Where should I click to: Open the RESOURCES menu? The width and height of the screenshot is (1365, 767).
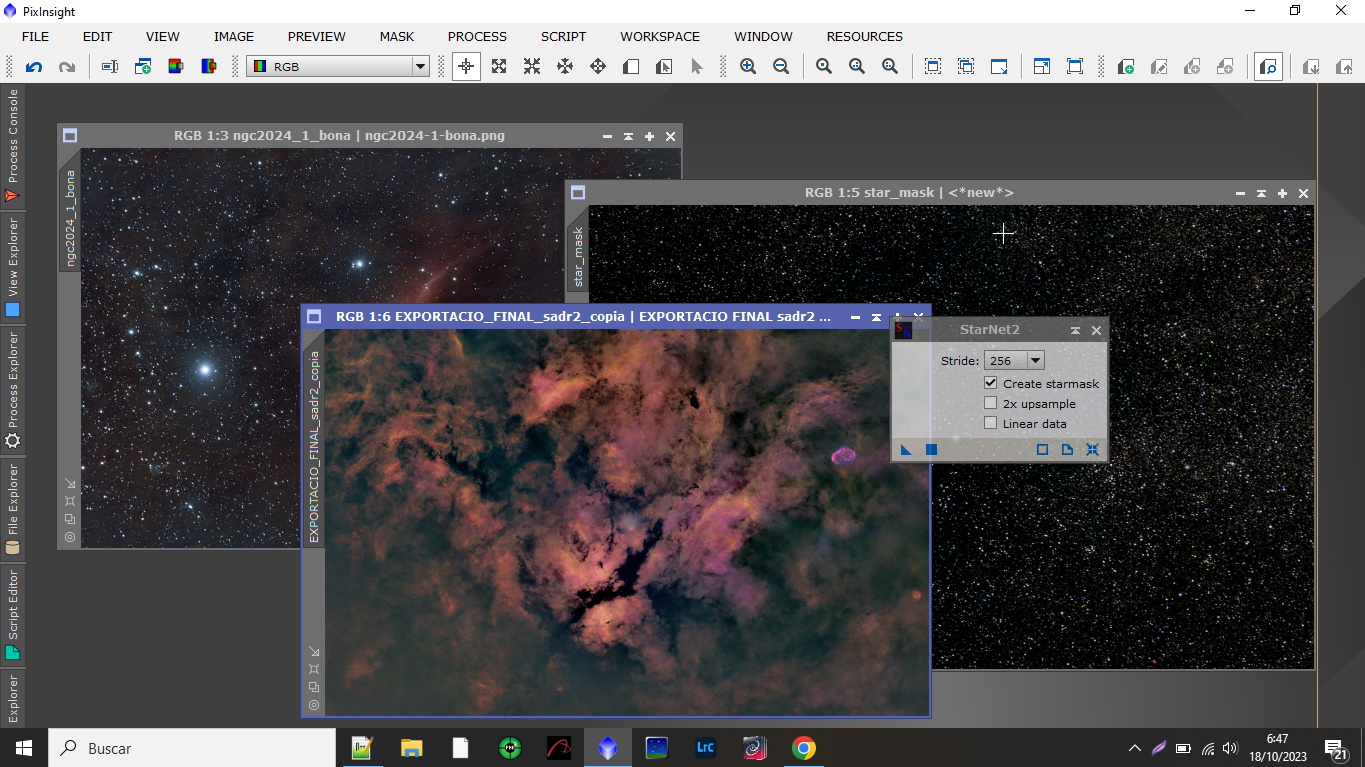click(865, 36)
